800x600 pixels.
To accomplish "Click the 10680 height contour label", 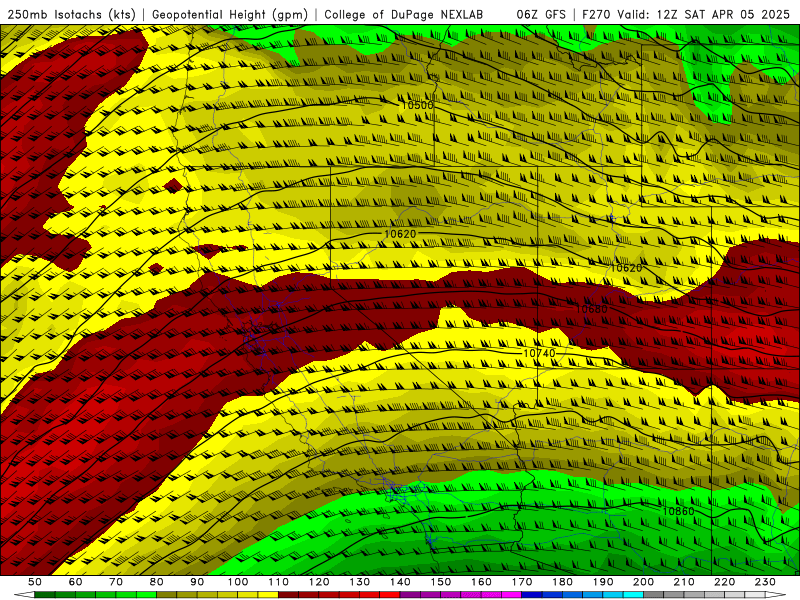I will coord(591,309).
